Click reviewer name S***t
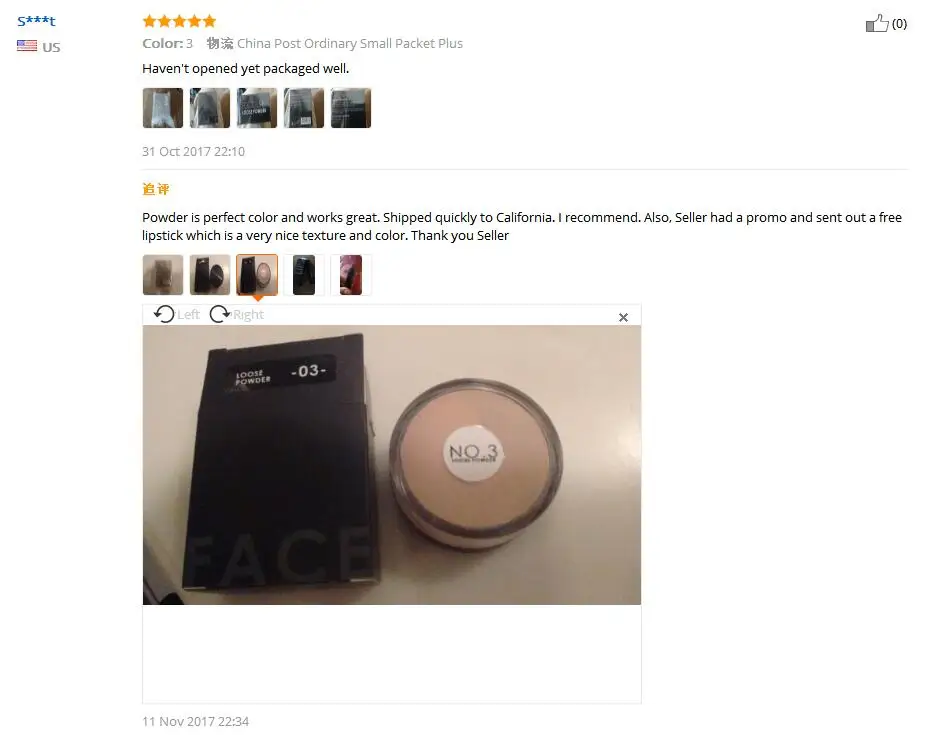Image resolution: width=934 pixels, height=735 pixels. (36, 21)
